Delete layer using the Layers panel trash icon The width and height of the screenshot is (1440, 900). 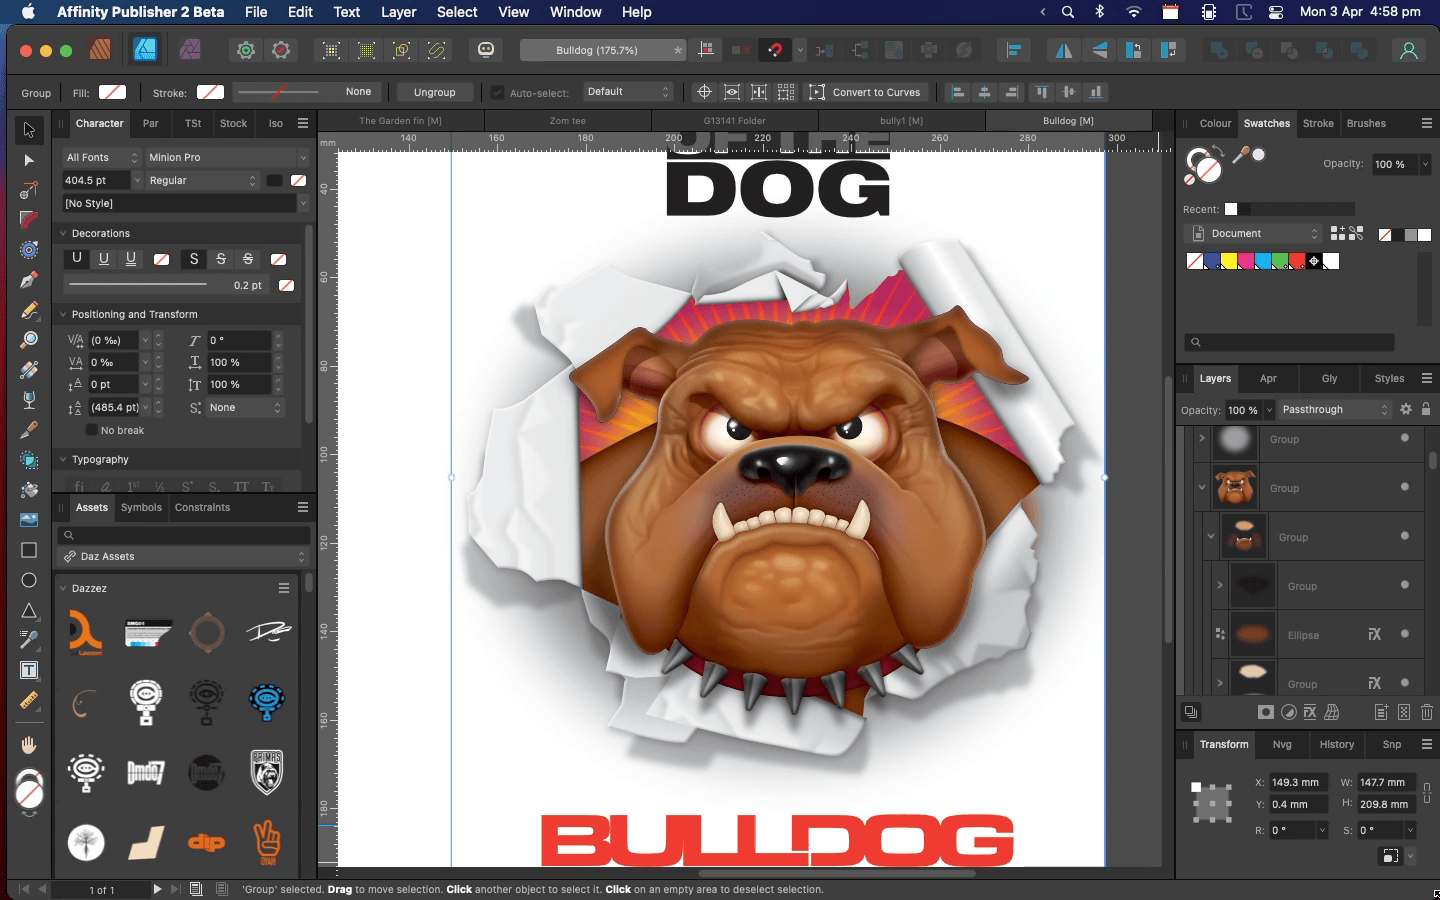tap(1427, 712)
